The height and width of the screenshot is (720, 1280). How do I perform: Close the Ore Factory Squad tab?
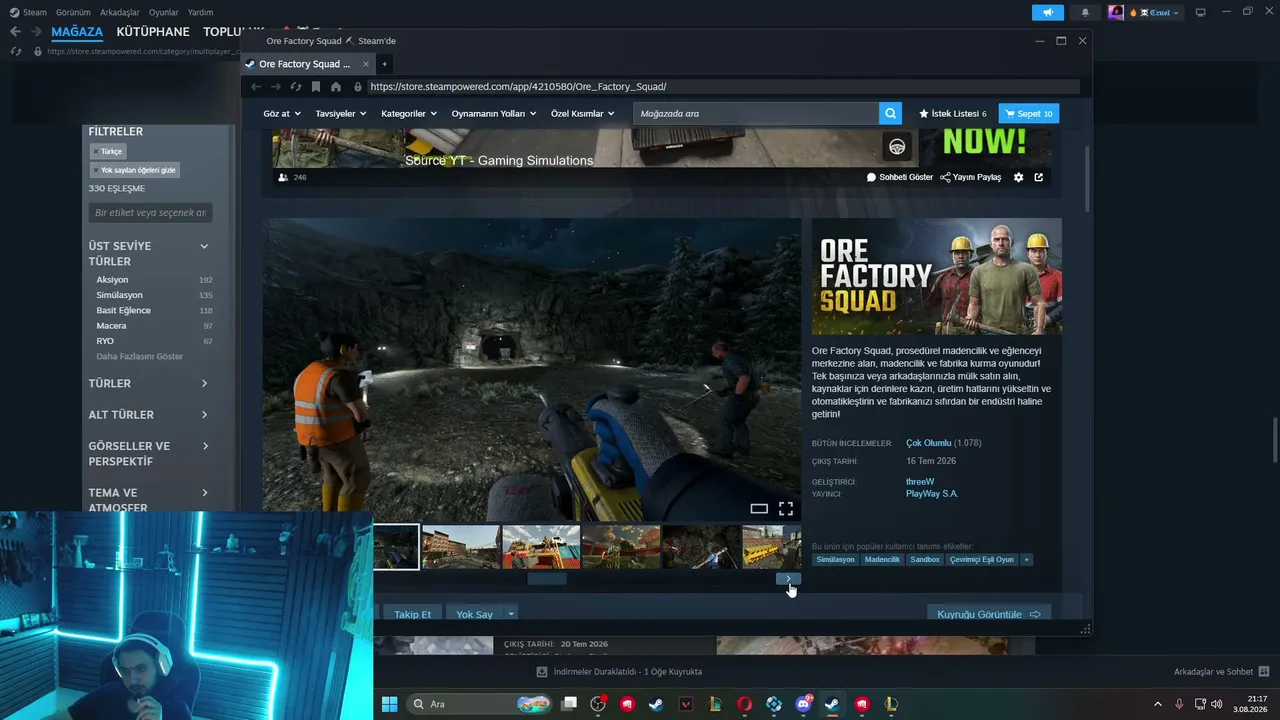pyautogui.click(x=366, y=64)
